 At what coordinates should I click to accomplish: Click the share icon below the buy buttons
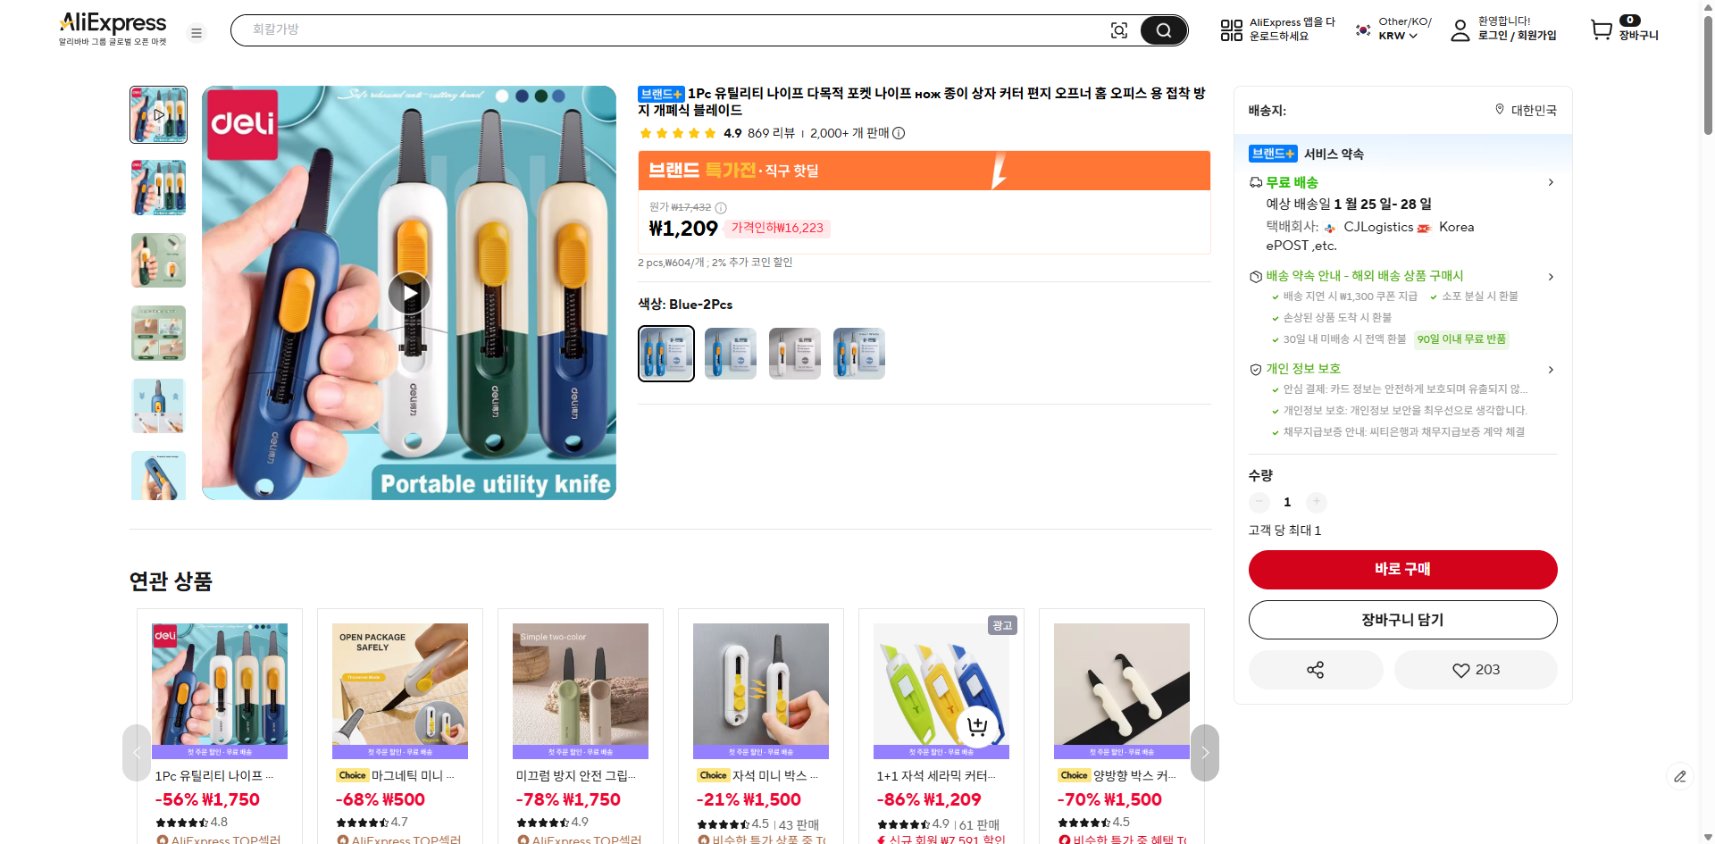1315,670
